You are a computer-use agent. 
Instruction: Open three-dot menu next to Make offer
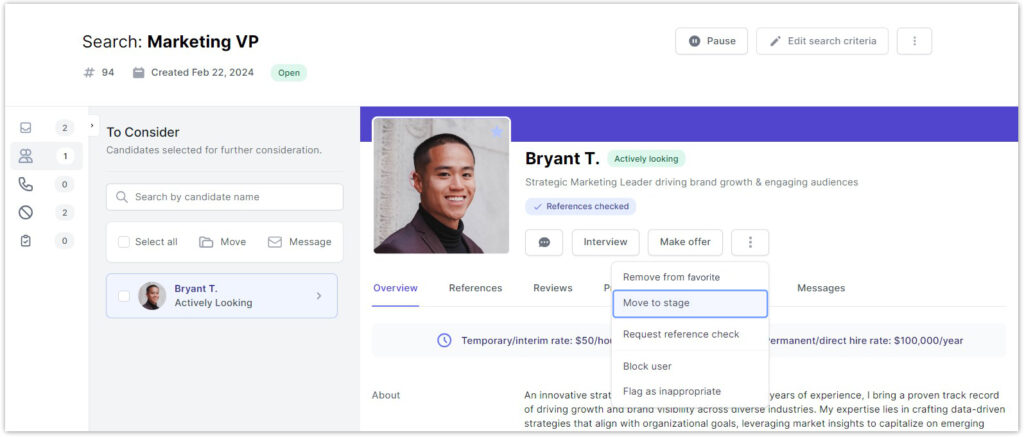(750, 242)
